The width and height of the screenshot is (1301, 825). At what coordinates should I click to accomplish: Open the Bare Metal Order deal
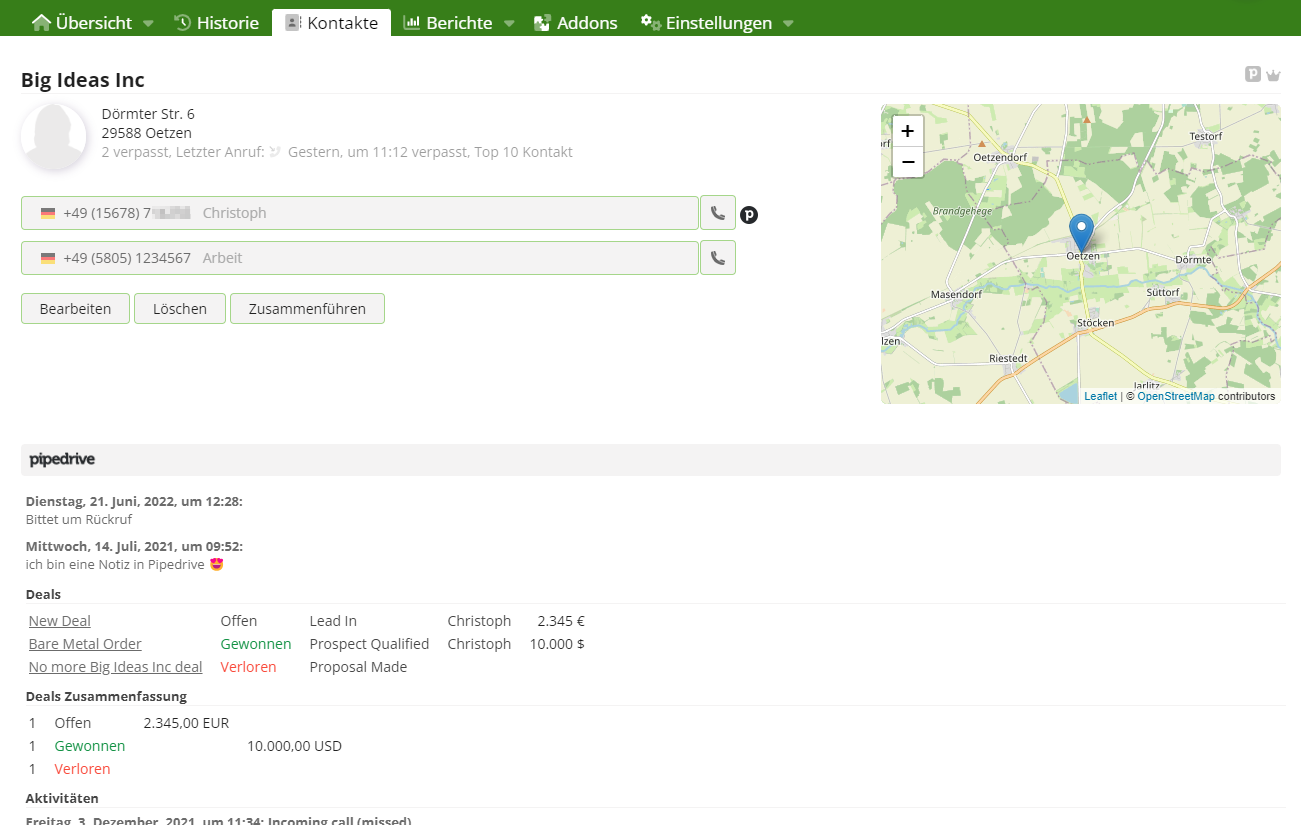click(85, 644)
